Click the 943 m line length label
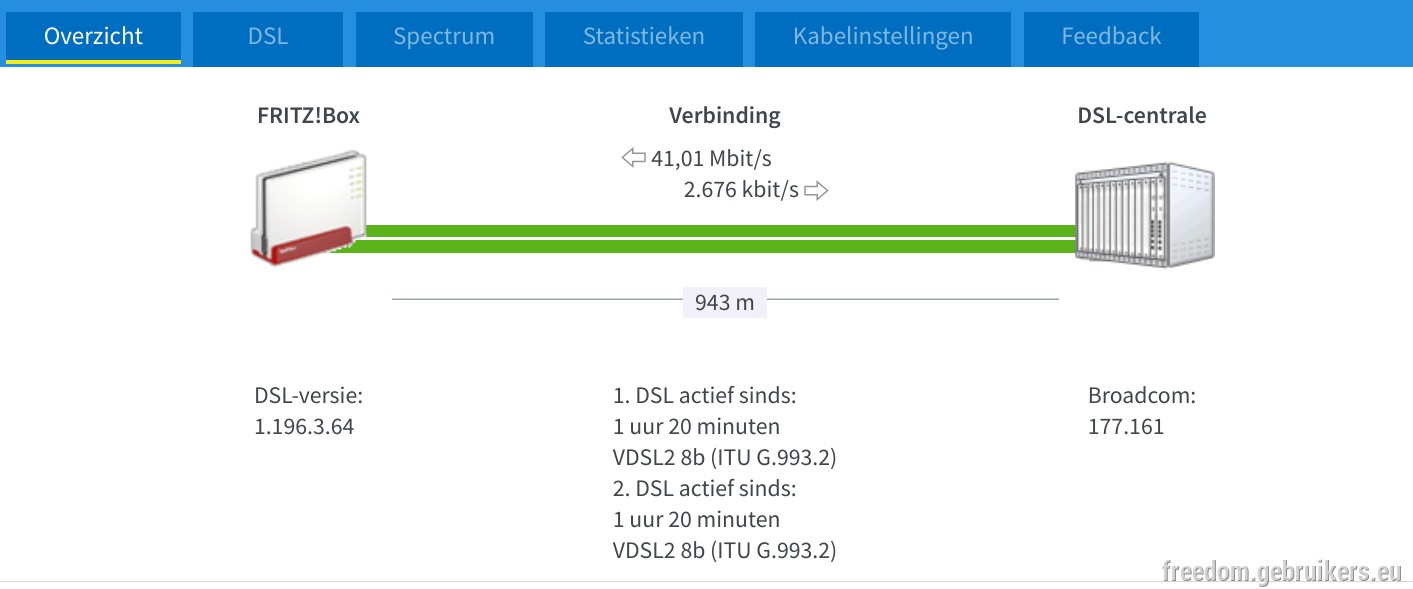1413x589 pixels. pos(725,302)
